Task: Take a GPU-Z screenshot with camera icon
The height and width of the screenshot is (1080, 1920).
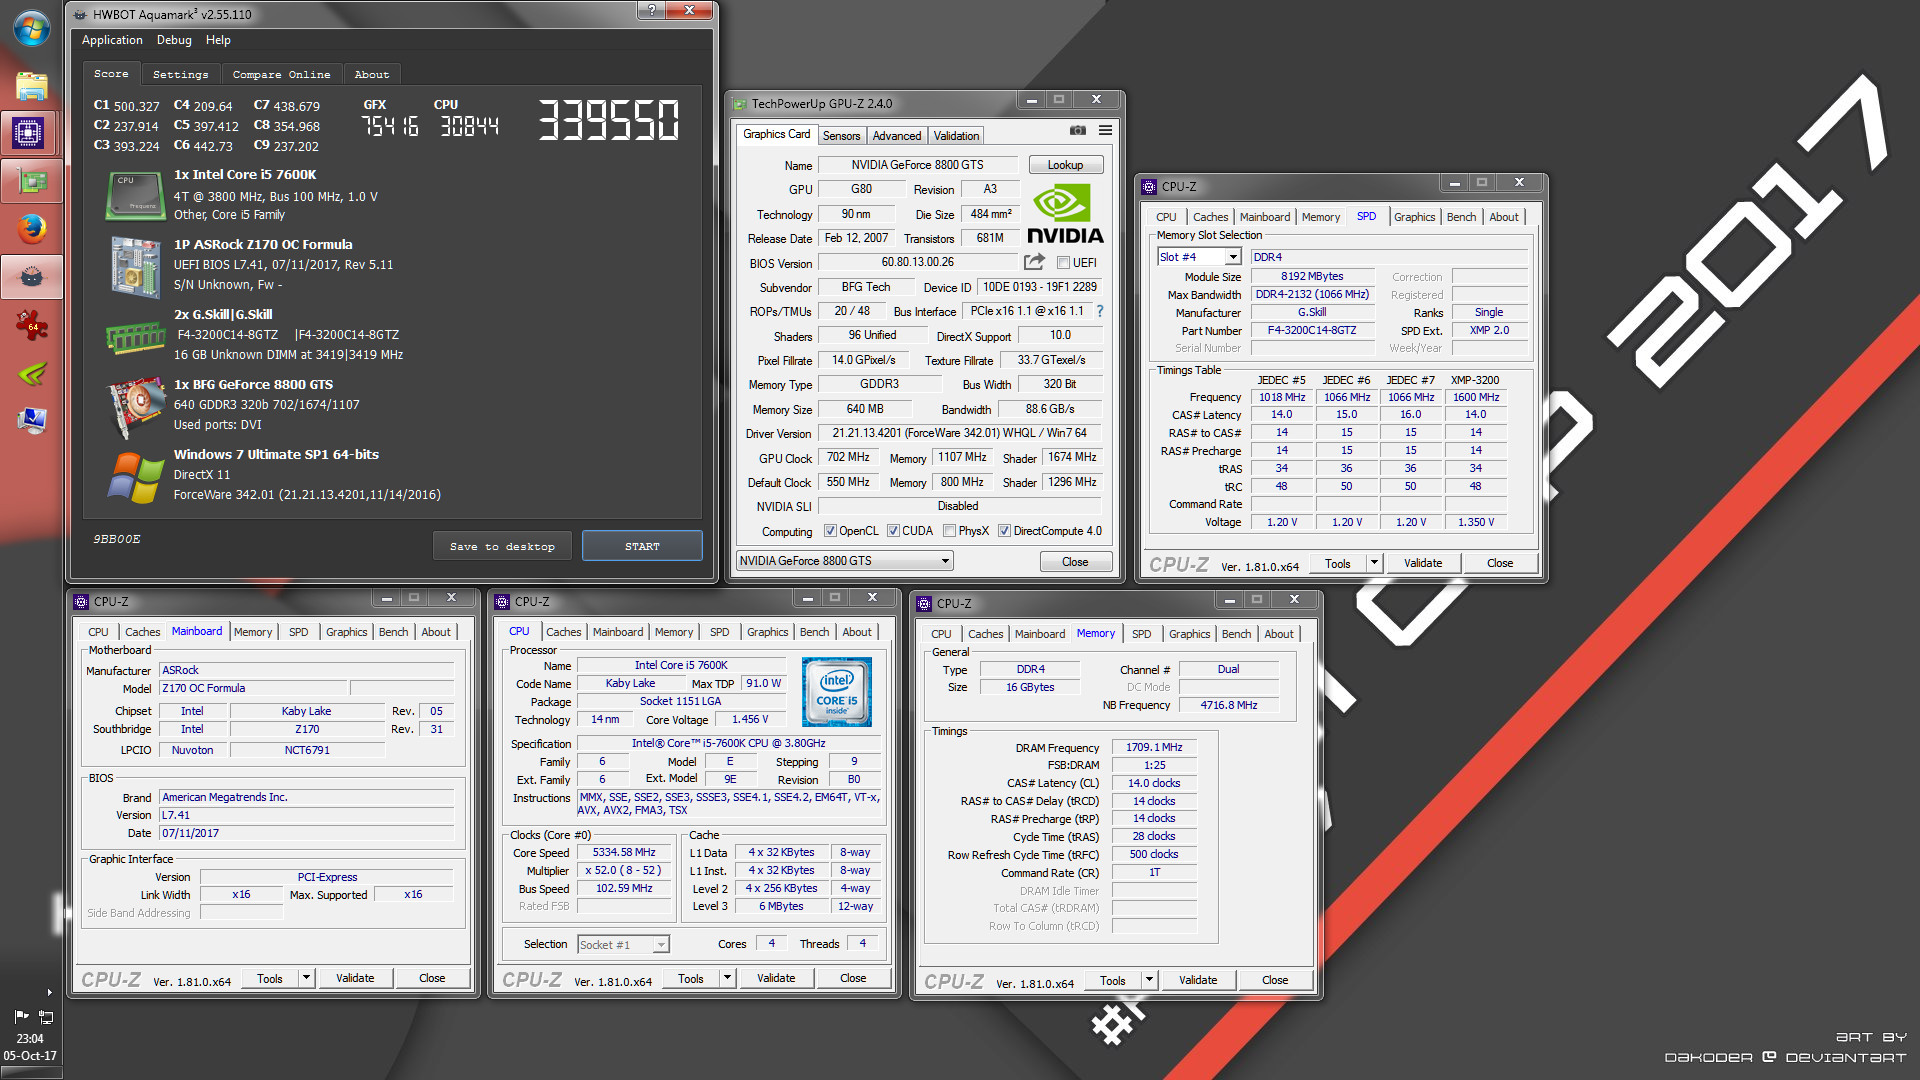Action: tap(1077, 131)
